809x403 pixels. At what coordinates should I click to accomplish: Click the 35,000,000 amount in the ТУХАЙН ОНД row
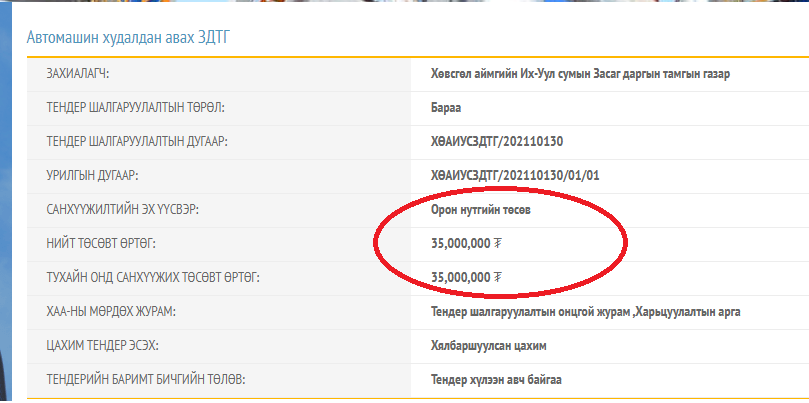click(x=460, y=277)
